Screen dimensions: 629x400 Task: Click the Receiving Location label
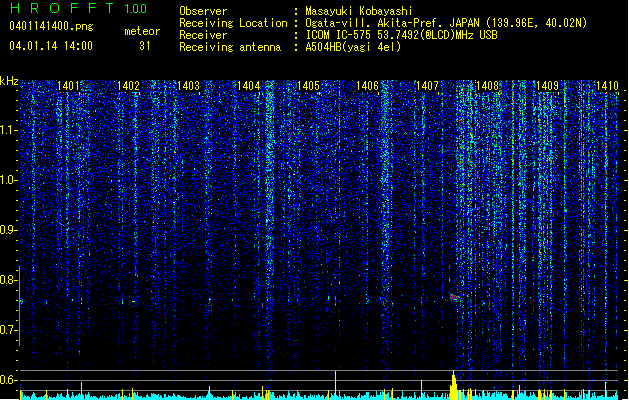tap(233, 23)
